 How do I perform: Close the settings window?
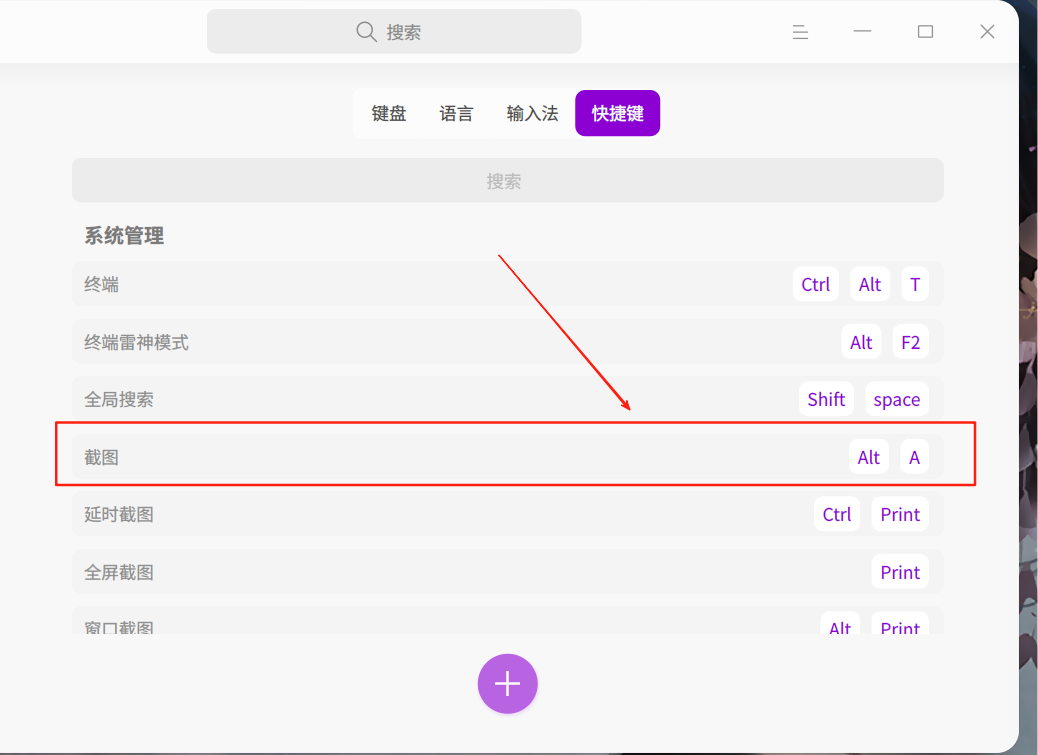987,31
